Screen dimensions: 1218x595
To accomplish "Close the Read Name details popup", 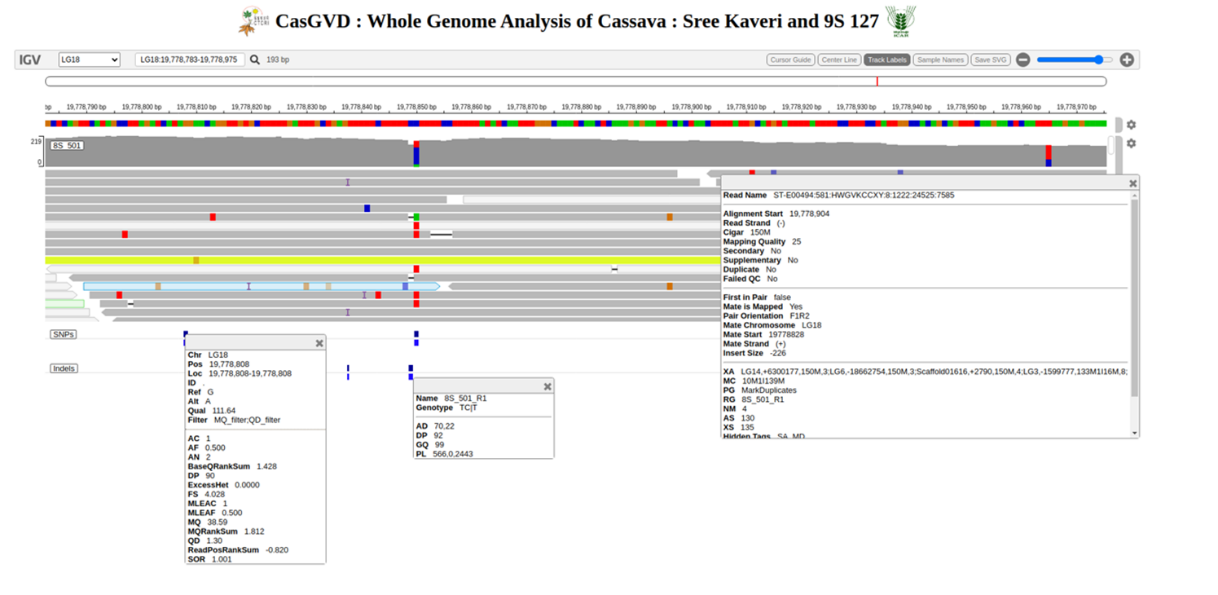I will [1133, 183].
